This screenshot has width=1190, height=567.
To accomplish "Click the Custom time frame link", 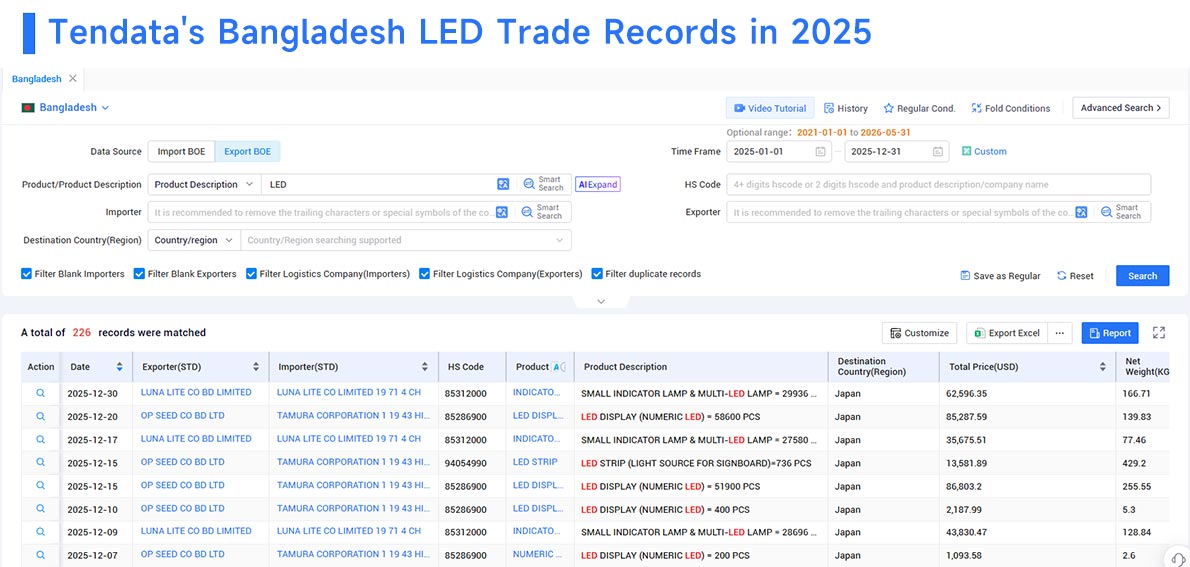I will [984, 152].
